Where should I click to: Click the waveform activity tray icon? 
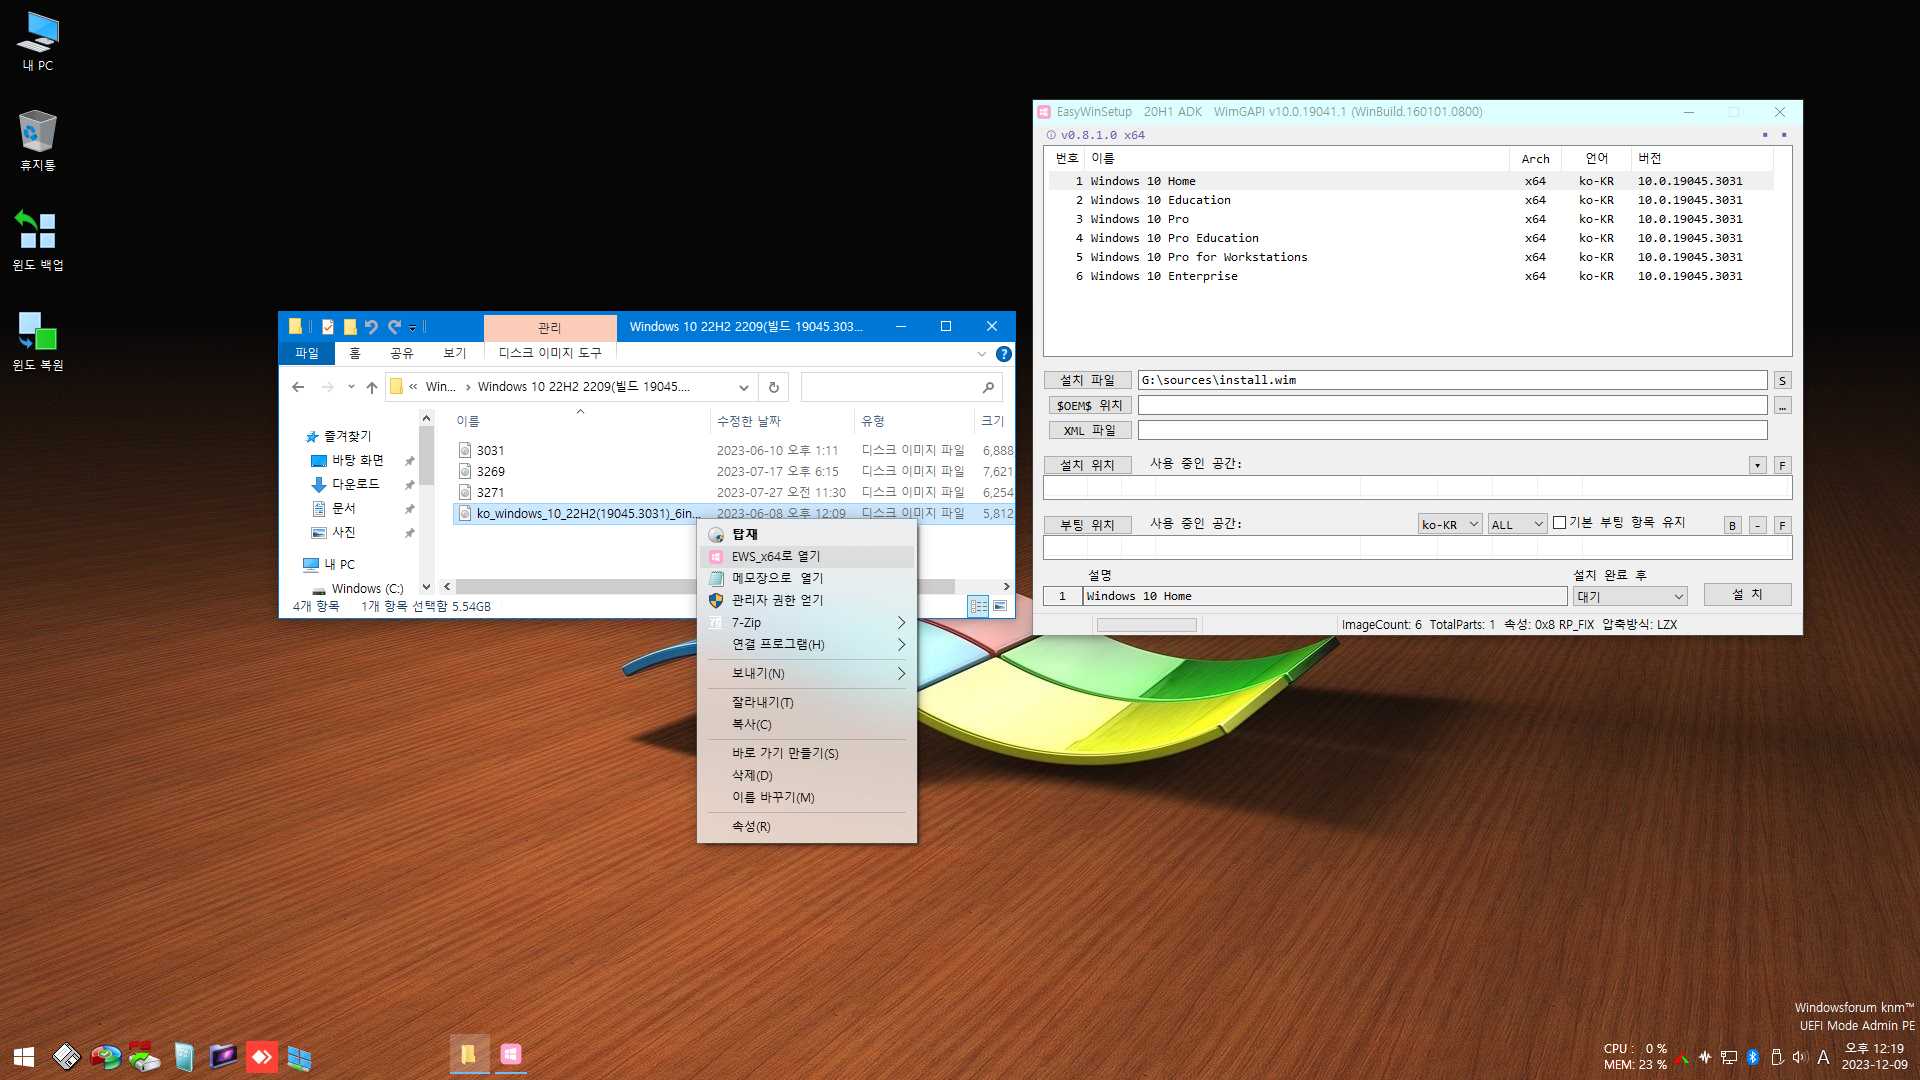1705,1057
